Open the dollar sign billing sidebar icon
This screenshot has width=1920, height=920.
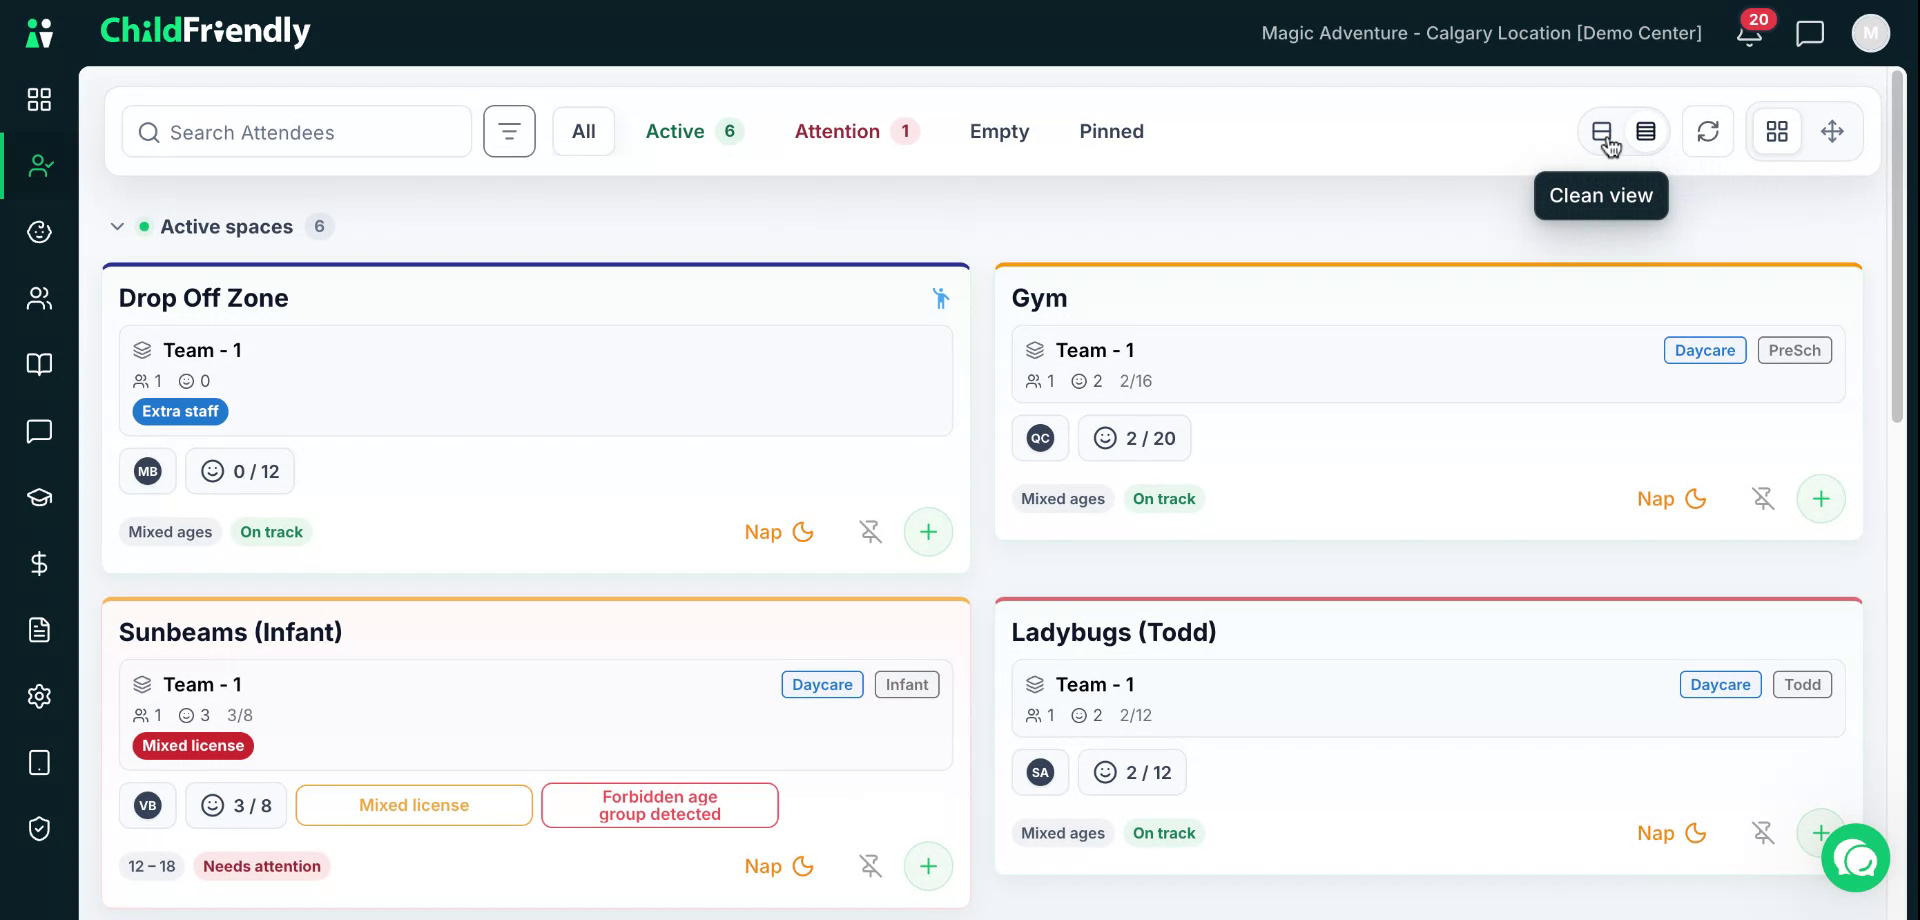click(39, 564)
